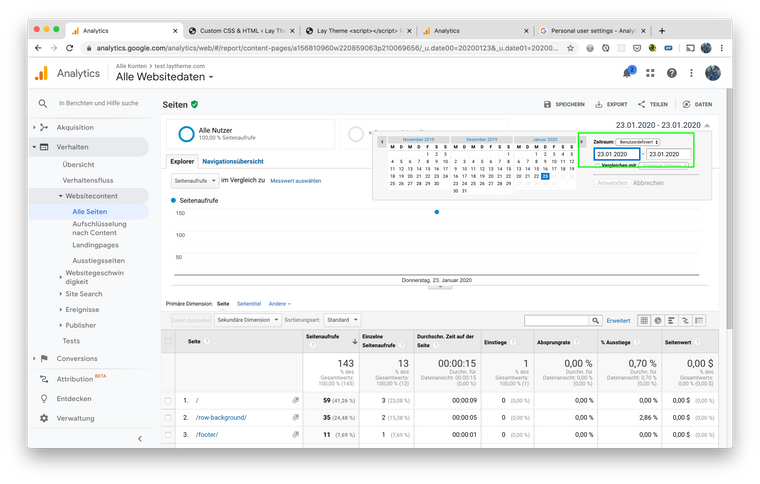Viewport: 760px width, 484px height.
Task: Click the start date input field
Action: 616,154
